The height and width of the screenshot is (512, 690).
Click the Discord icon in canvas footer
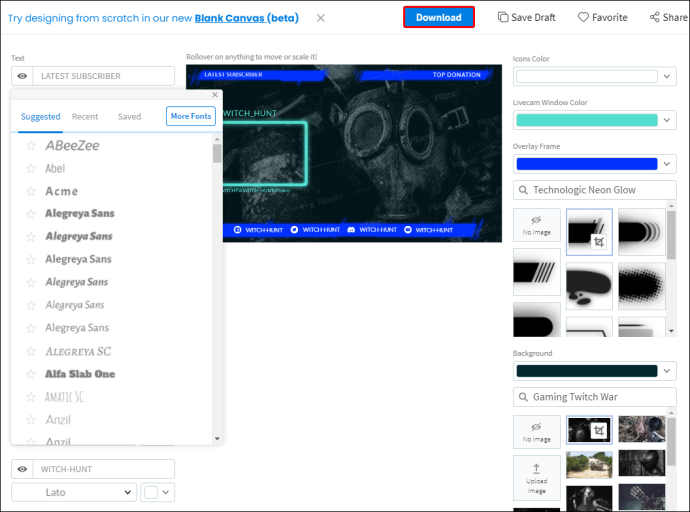point(351,230)
